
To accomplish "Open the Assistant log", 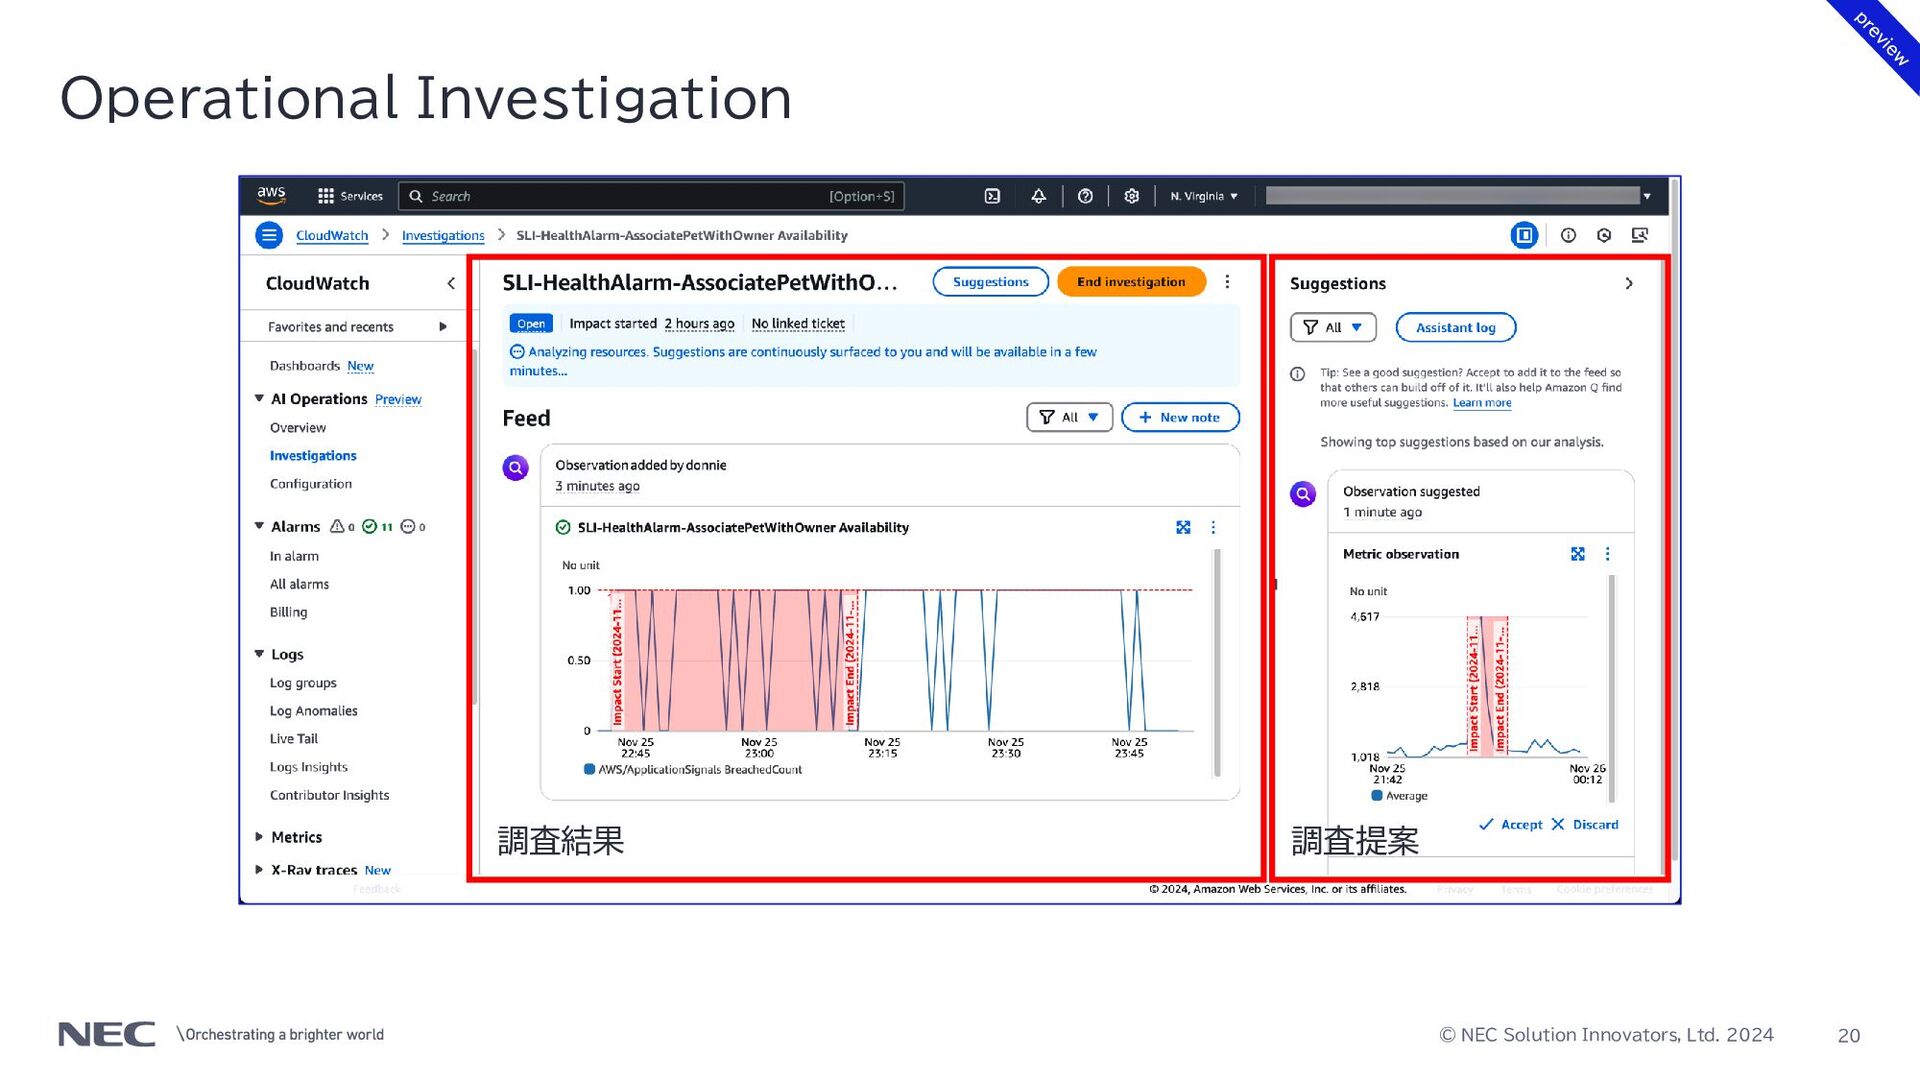I will [x=1455, y=328].
